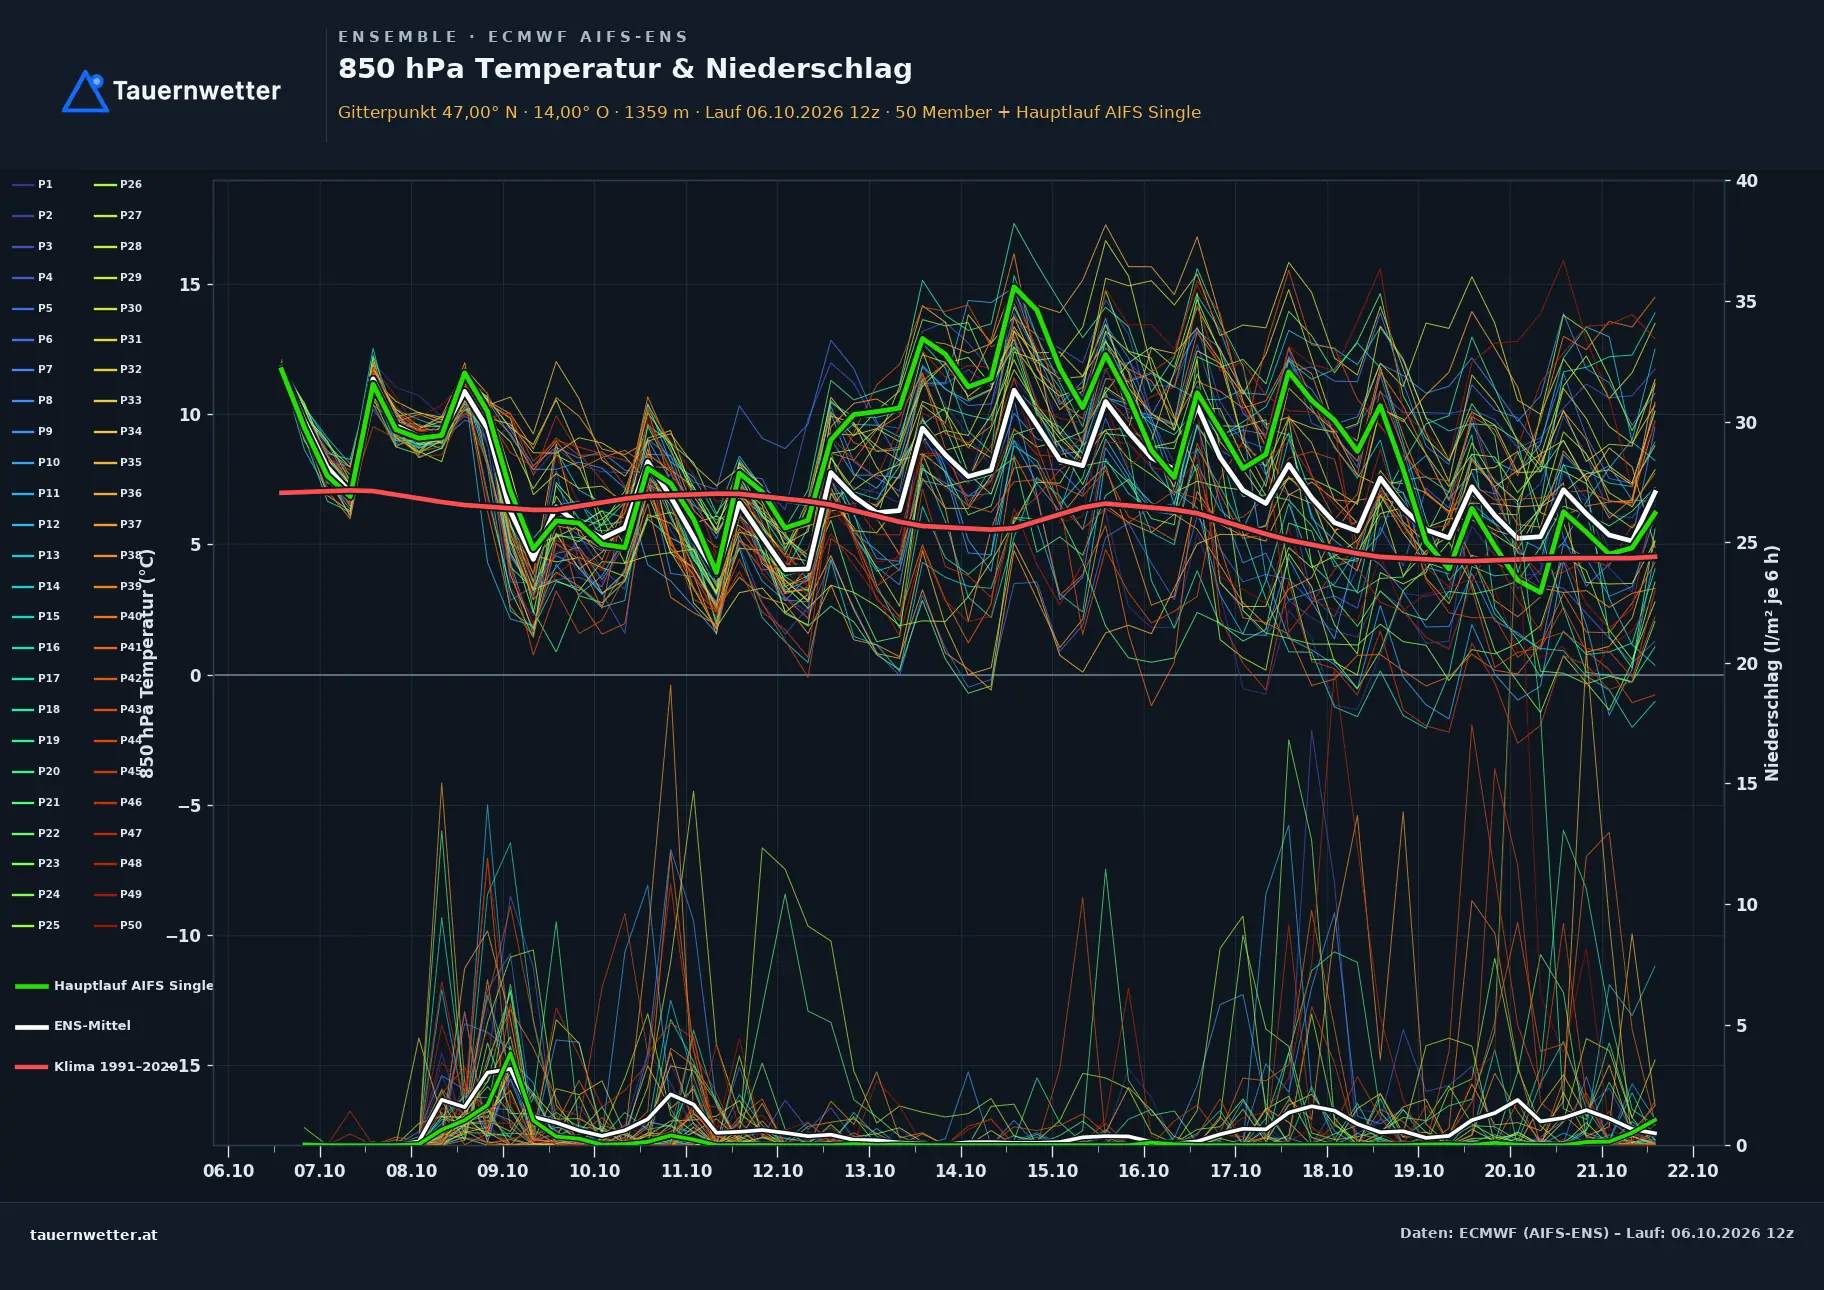Select the P5 legend entry

[33, 308]
